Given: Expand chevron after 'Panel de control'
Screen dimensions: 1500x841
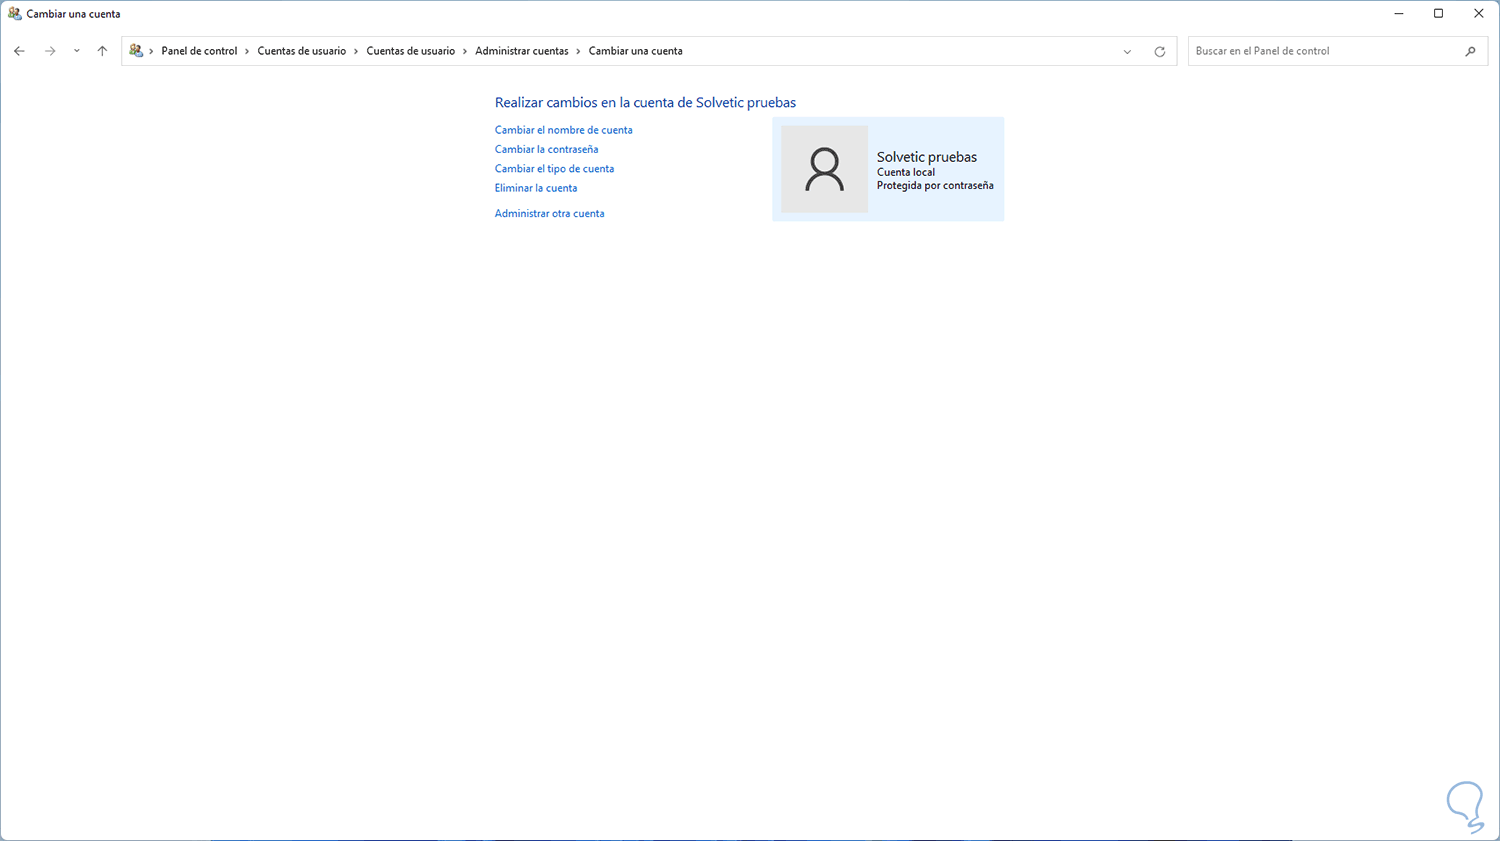Looking at the screenshot, I should [x=247, y=51].
